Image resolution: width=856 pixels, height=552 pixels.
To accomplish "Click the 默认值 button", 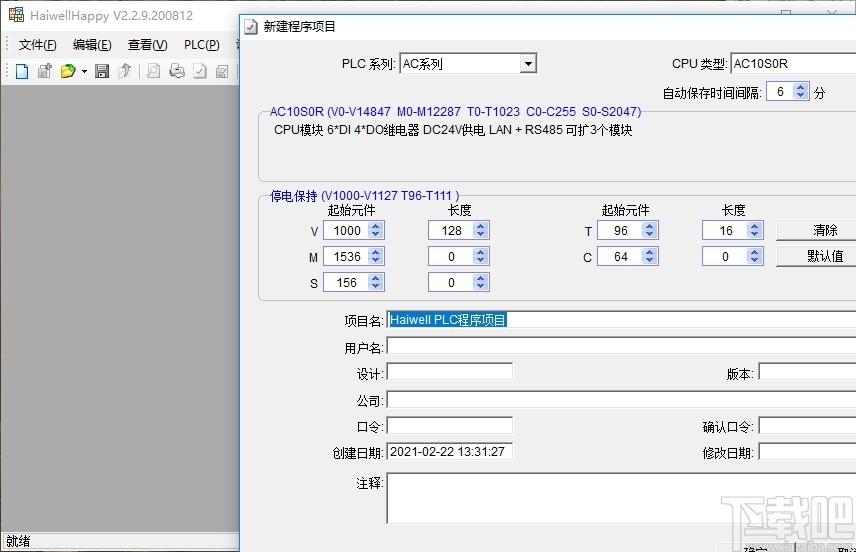I will pos(817,256).
